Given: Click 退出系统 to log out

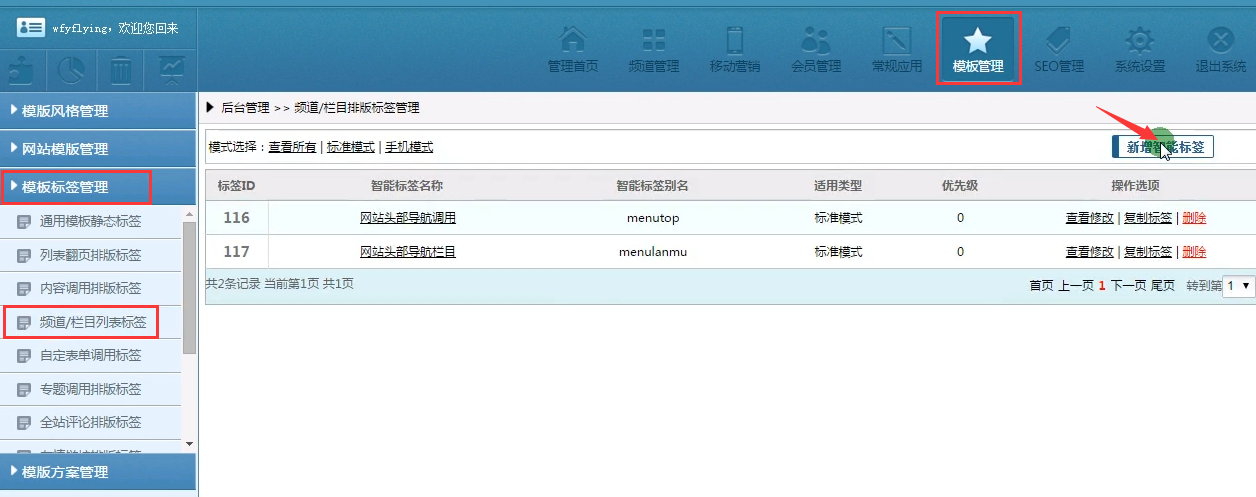Looking at the screenshot, I should [1220, 49].
